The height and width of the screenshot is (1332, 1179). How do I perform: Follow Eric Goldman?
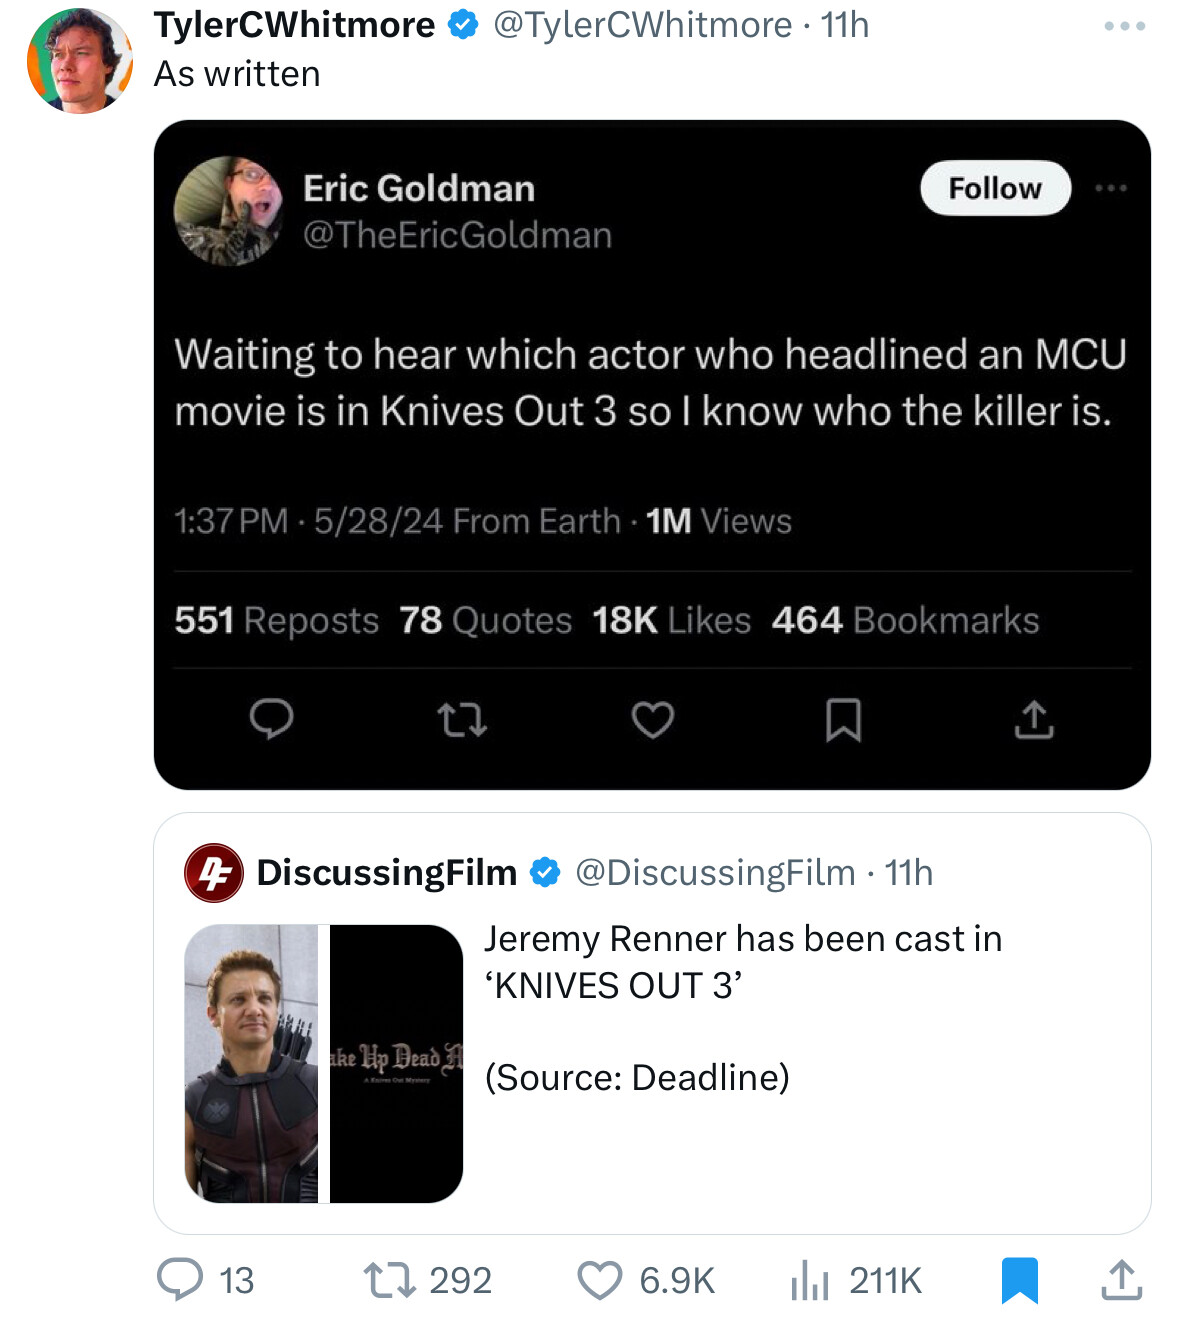click(x=995, y=188)
